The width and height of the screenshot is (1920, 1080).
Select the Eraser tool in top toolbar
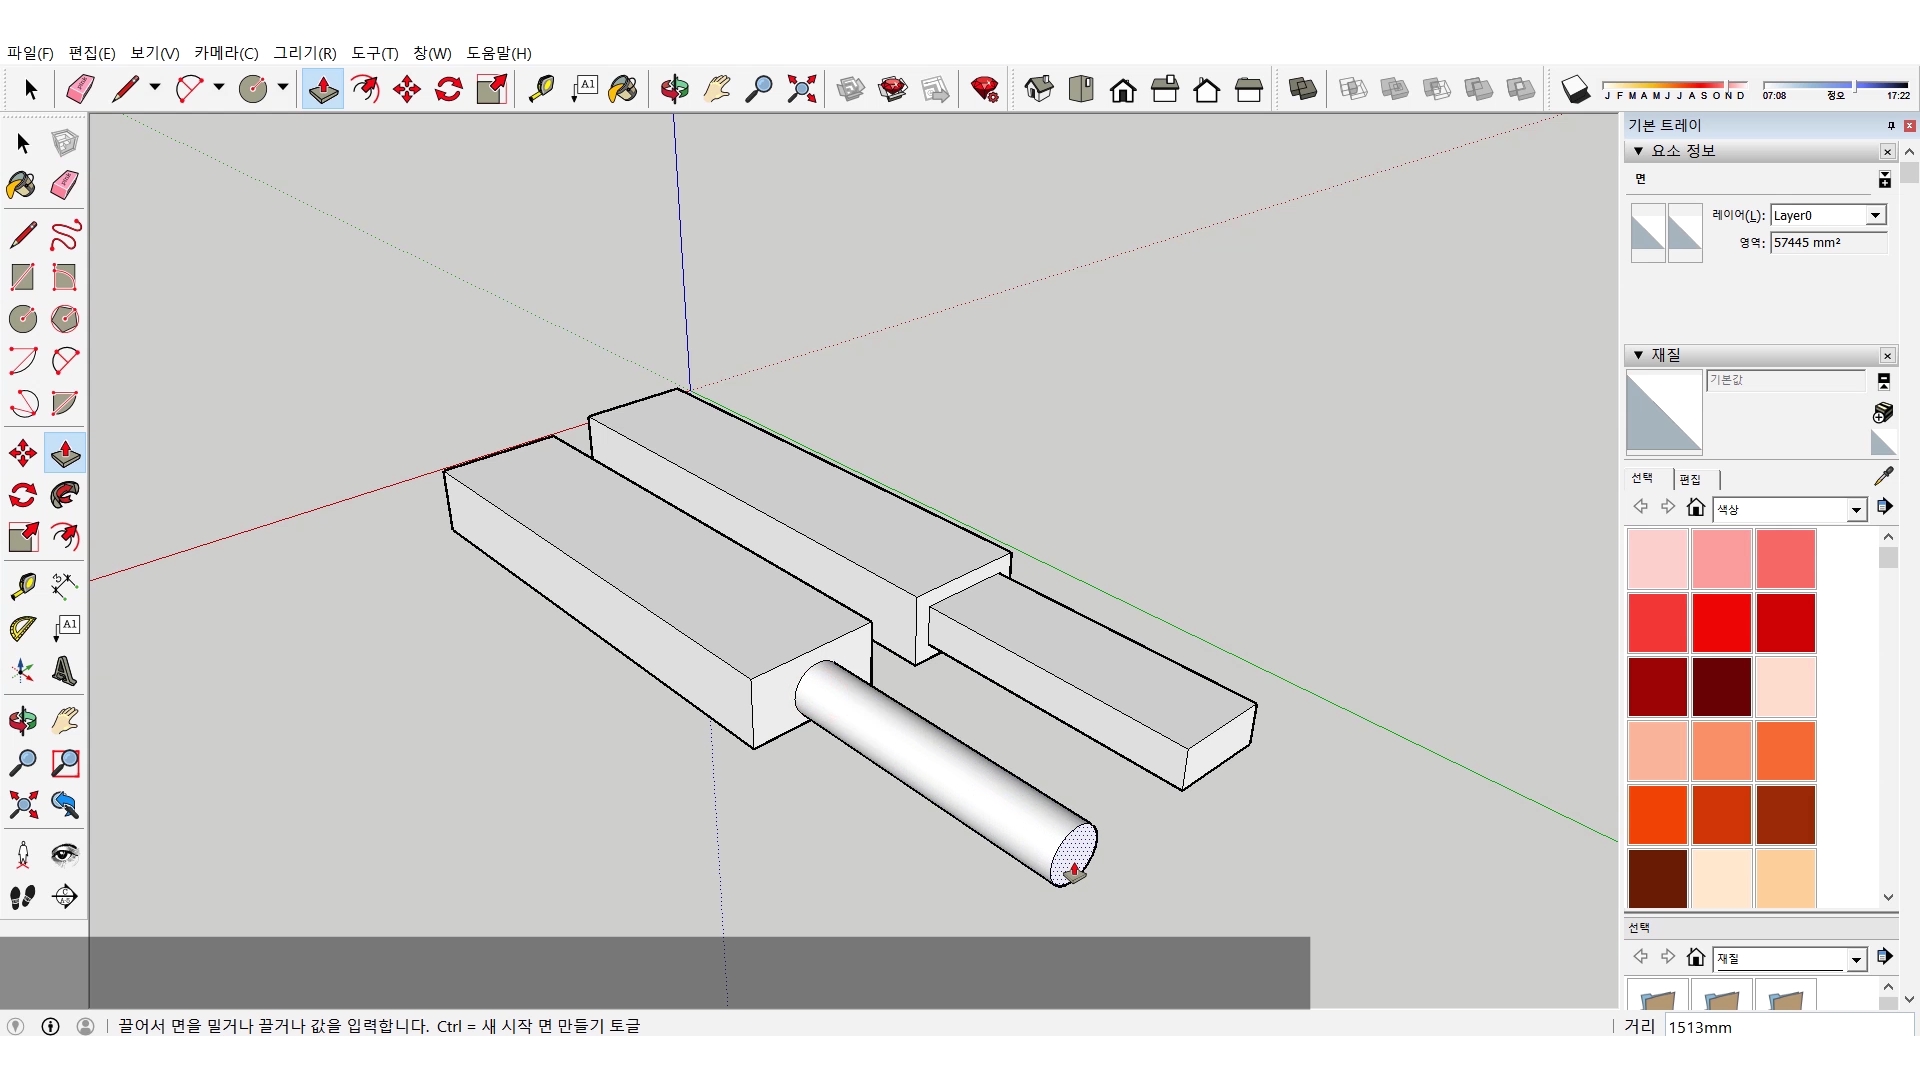pyautogui.click(x=80, y=89)
